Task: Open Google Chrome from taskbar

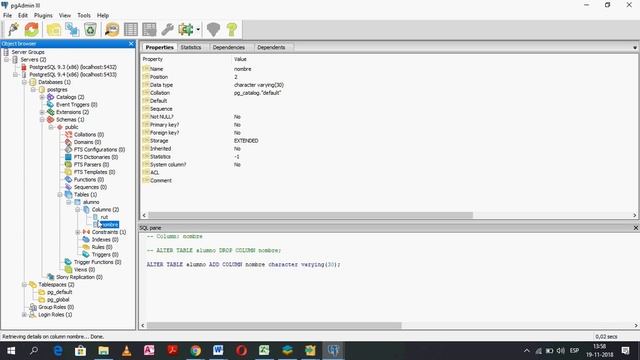Action: [x=196, y=351]
